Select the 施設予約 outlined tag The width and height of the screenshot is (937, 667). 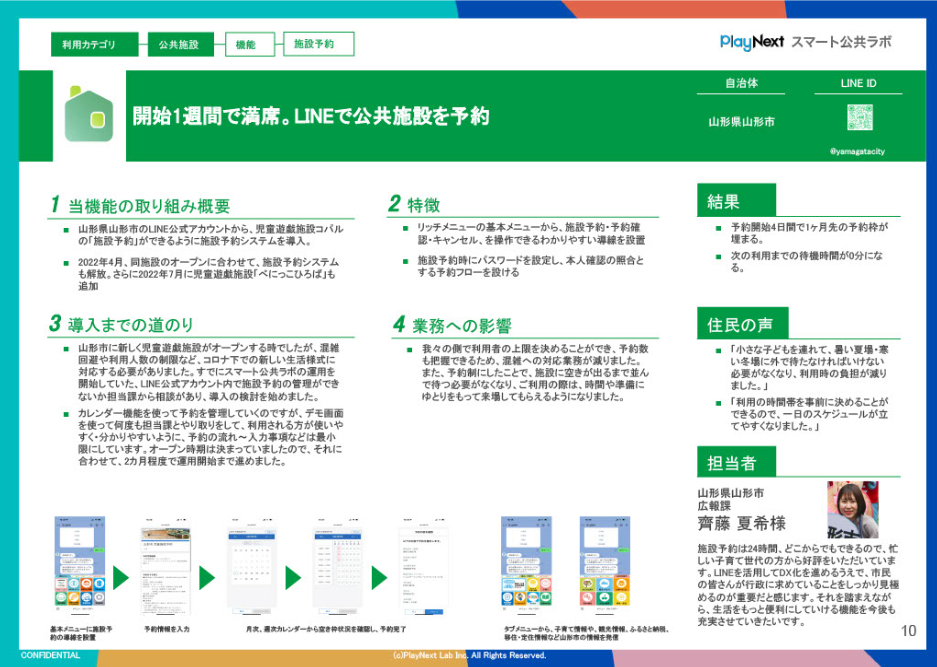(319, 44)
